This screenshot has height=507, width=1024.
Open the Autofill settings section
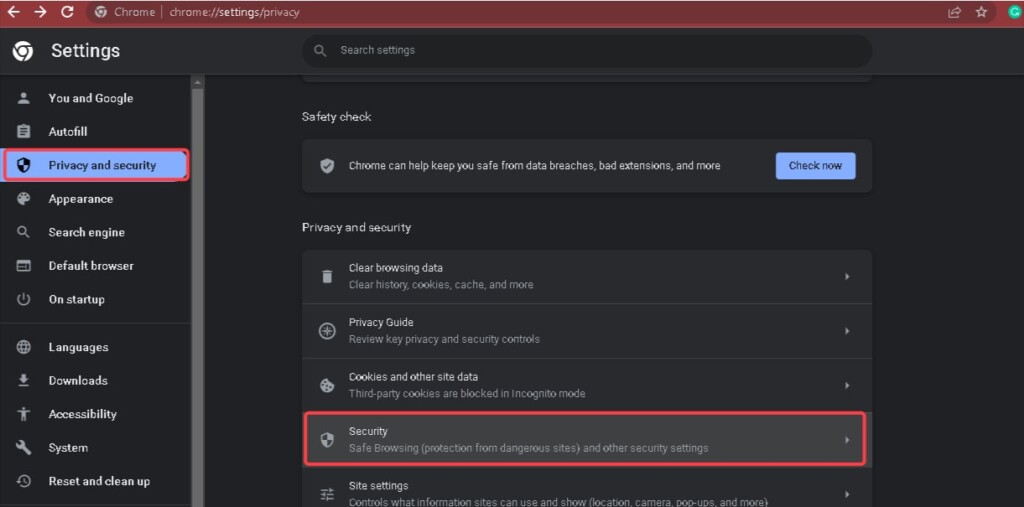(x=95, y=132)
